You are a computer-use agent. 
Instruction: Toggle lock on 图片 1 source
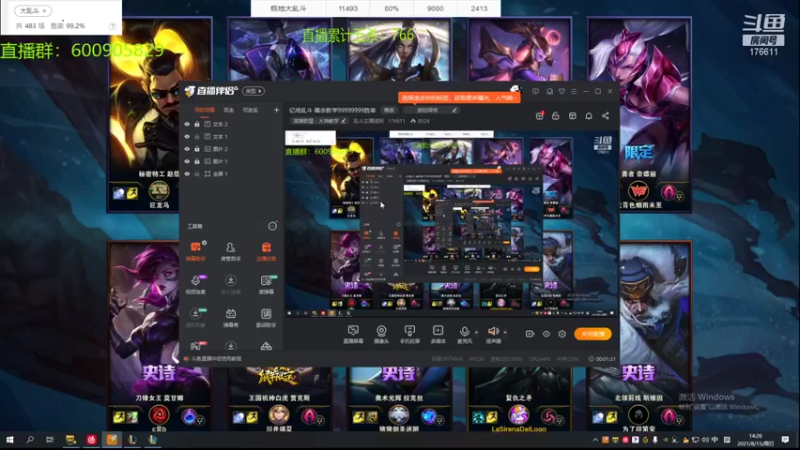(x=197, y=161)
